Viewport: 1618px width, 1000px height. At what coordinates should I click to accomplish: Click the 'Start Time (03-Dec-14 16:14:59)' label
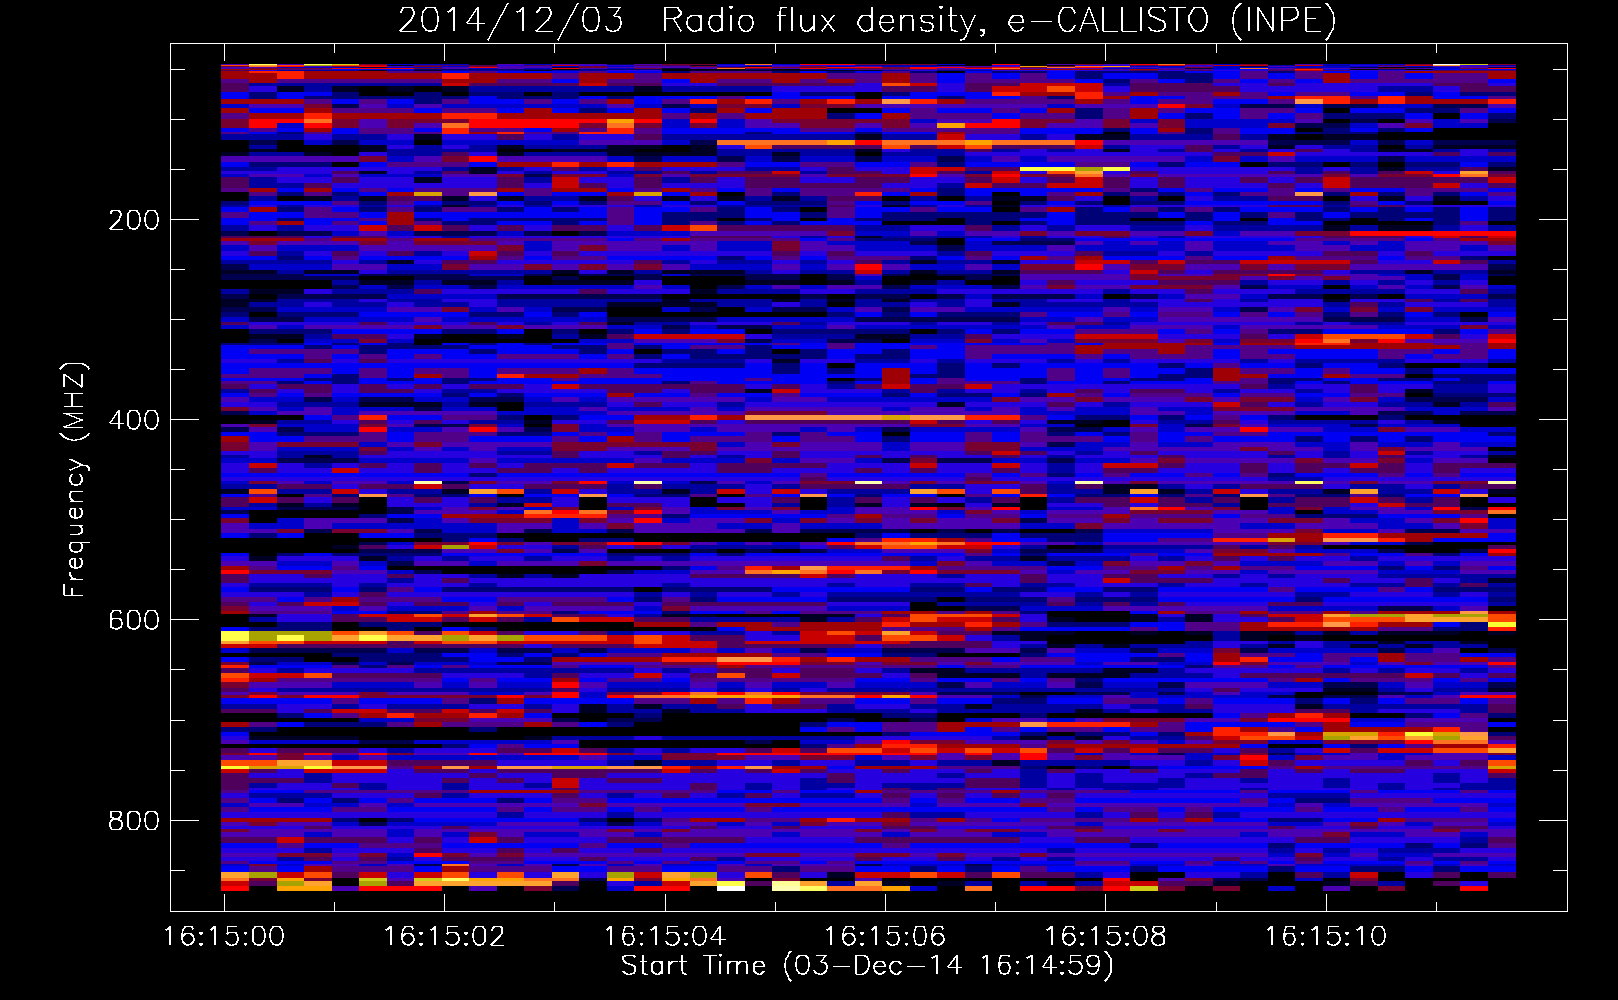tap(867, 966)
